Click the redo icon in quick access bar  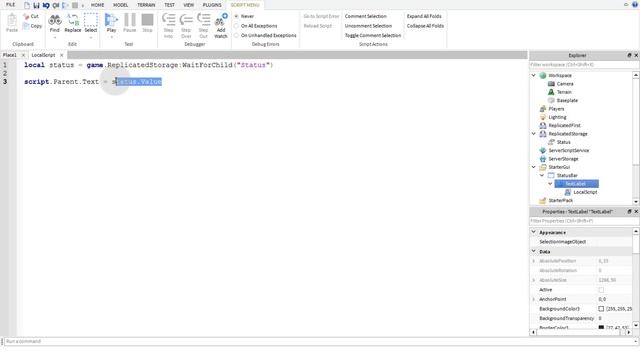pyautogui.click(x=56, y=5)
